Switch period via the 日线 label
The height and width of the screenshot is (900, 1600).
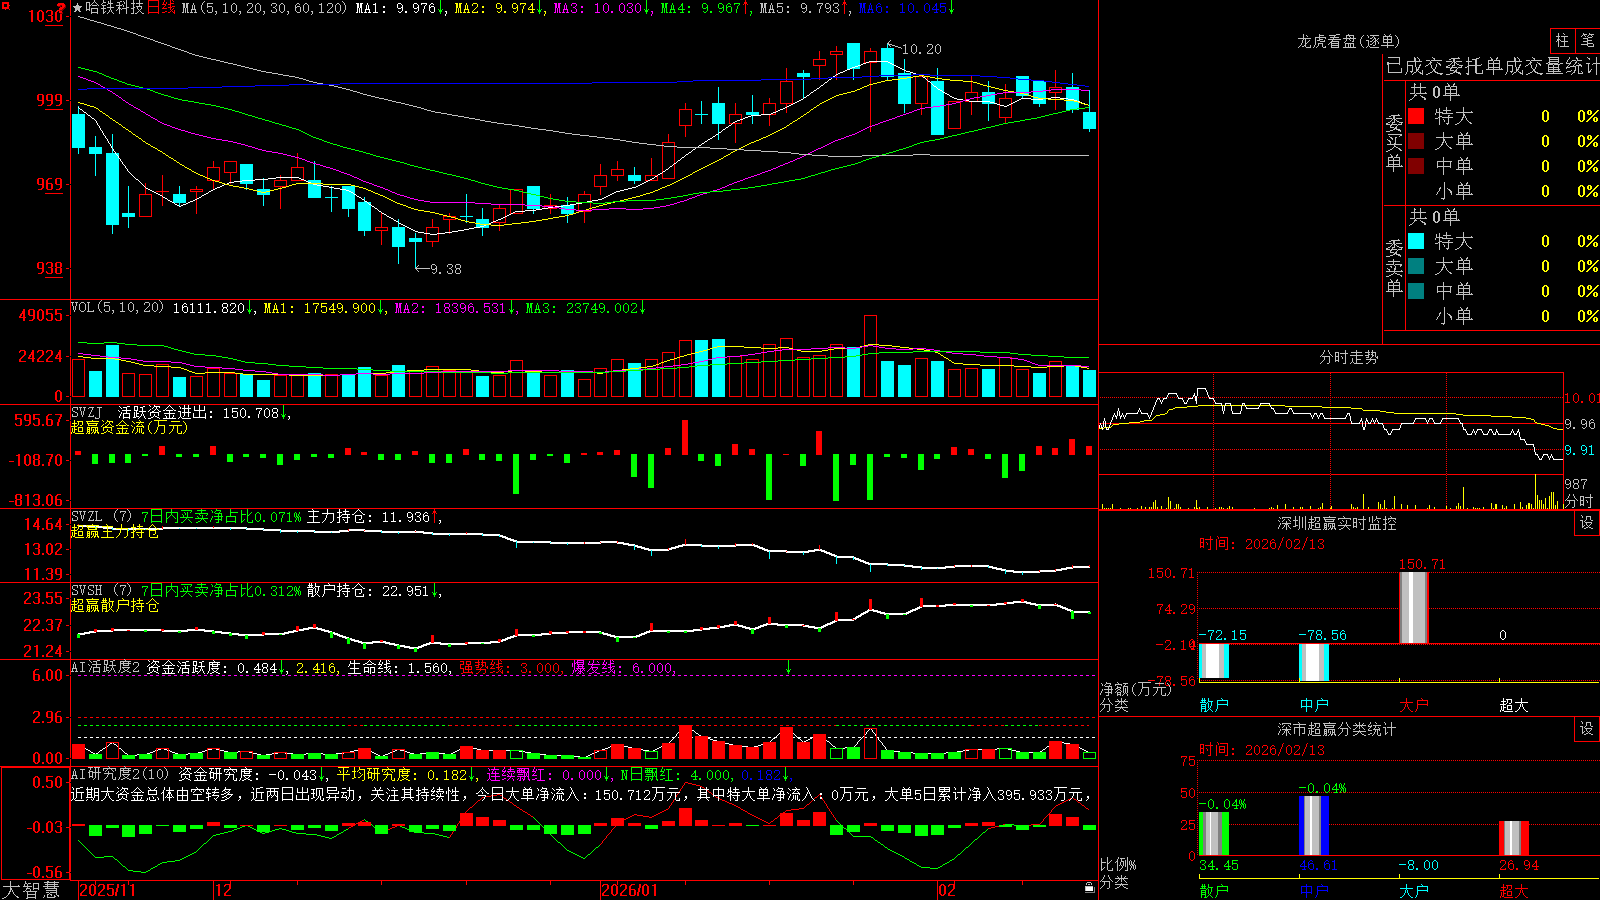click(x=161, y=8)
